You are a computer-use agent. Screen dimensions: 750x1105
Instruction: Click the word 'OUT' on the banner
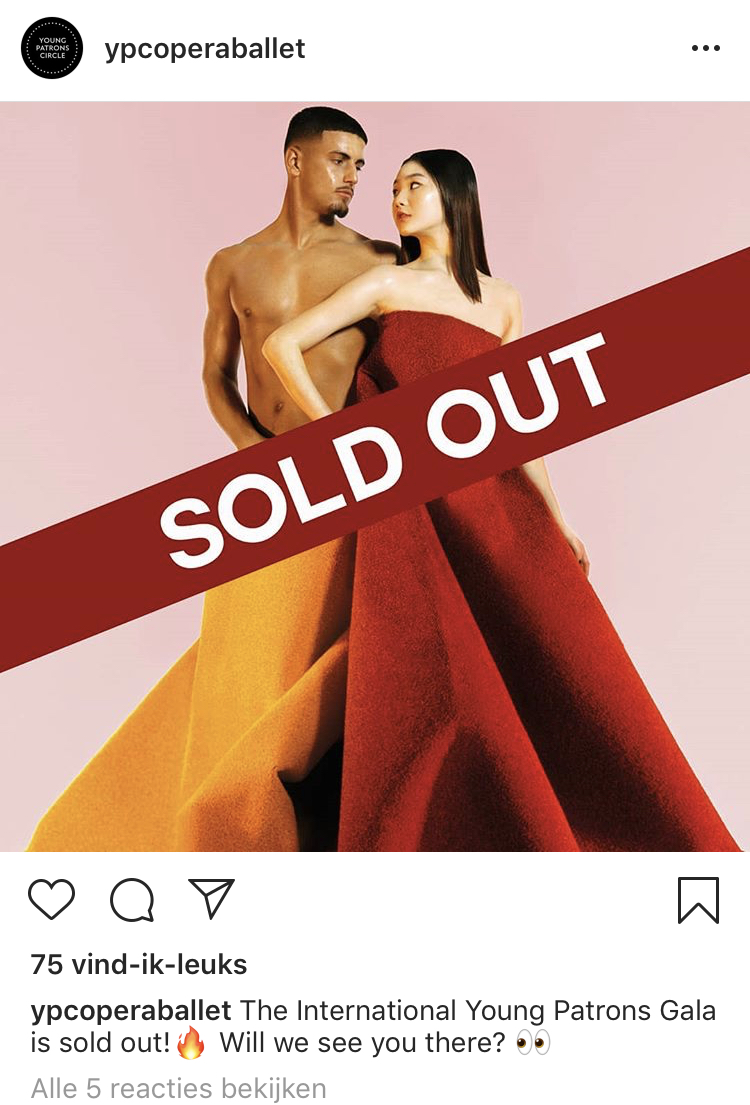[517, 394]
